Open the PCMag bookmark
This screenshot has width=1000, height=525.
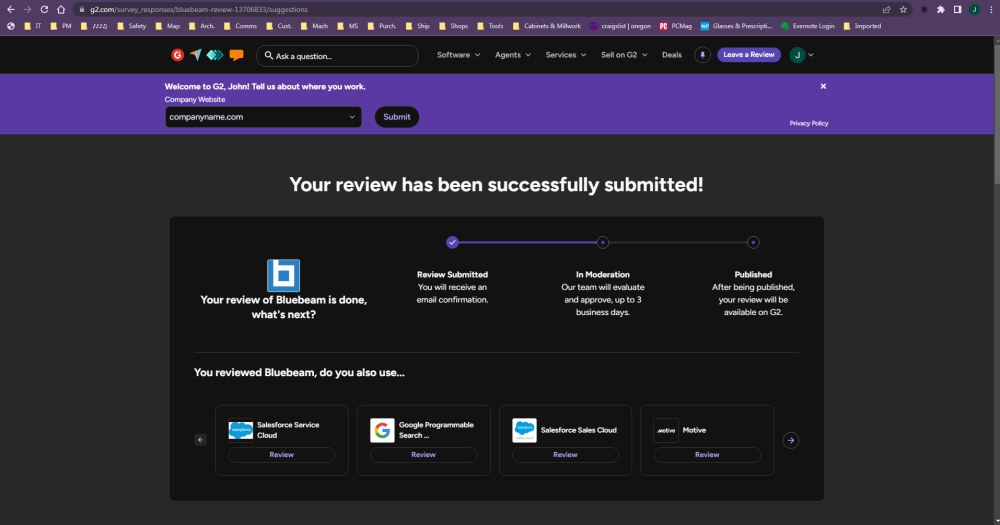(x=675, y=26)
